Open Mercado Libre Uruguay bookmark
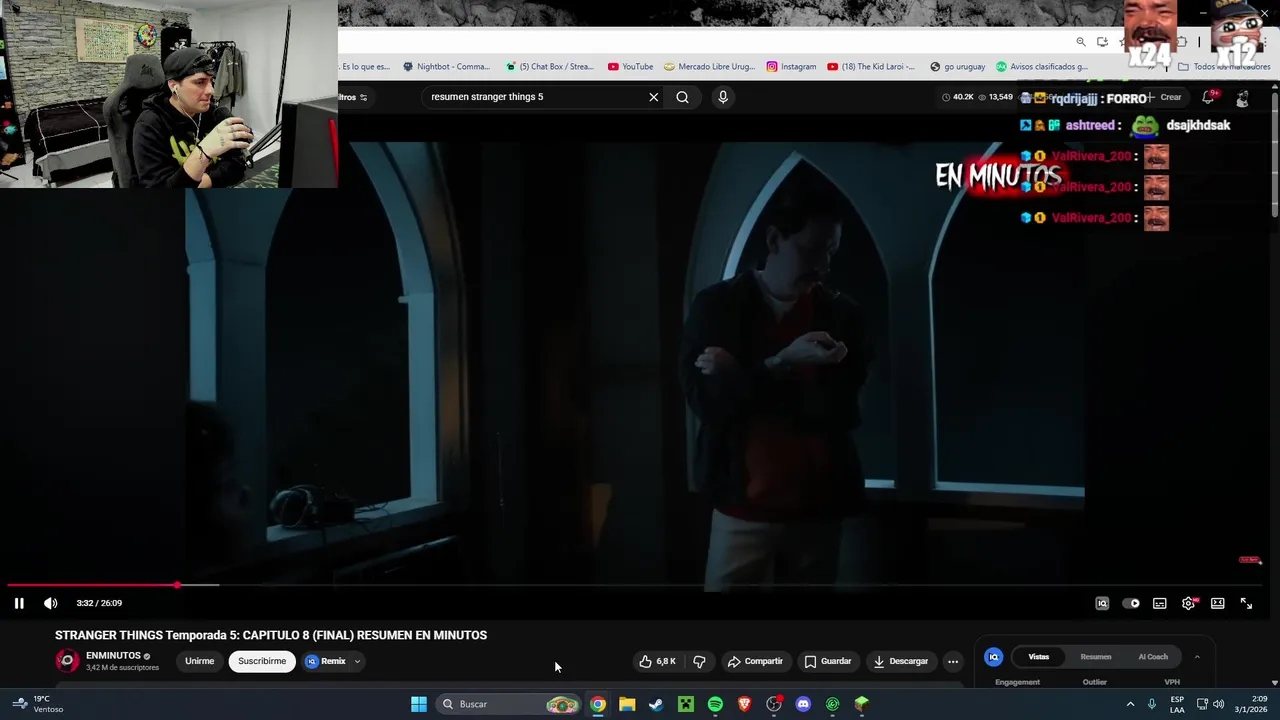 [x=709, y=67]
